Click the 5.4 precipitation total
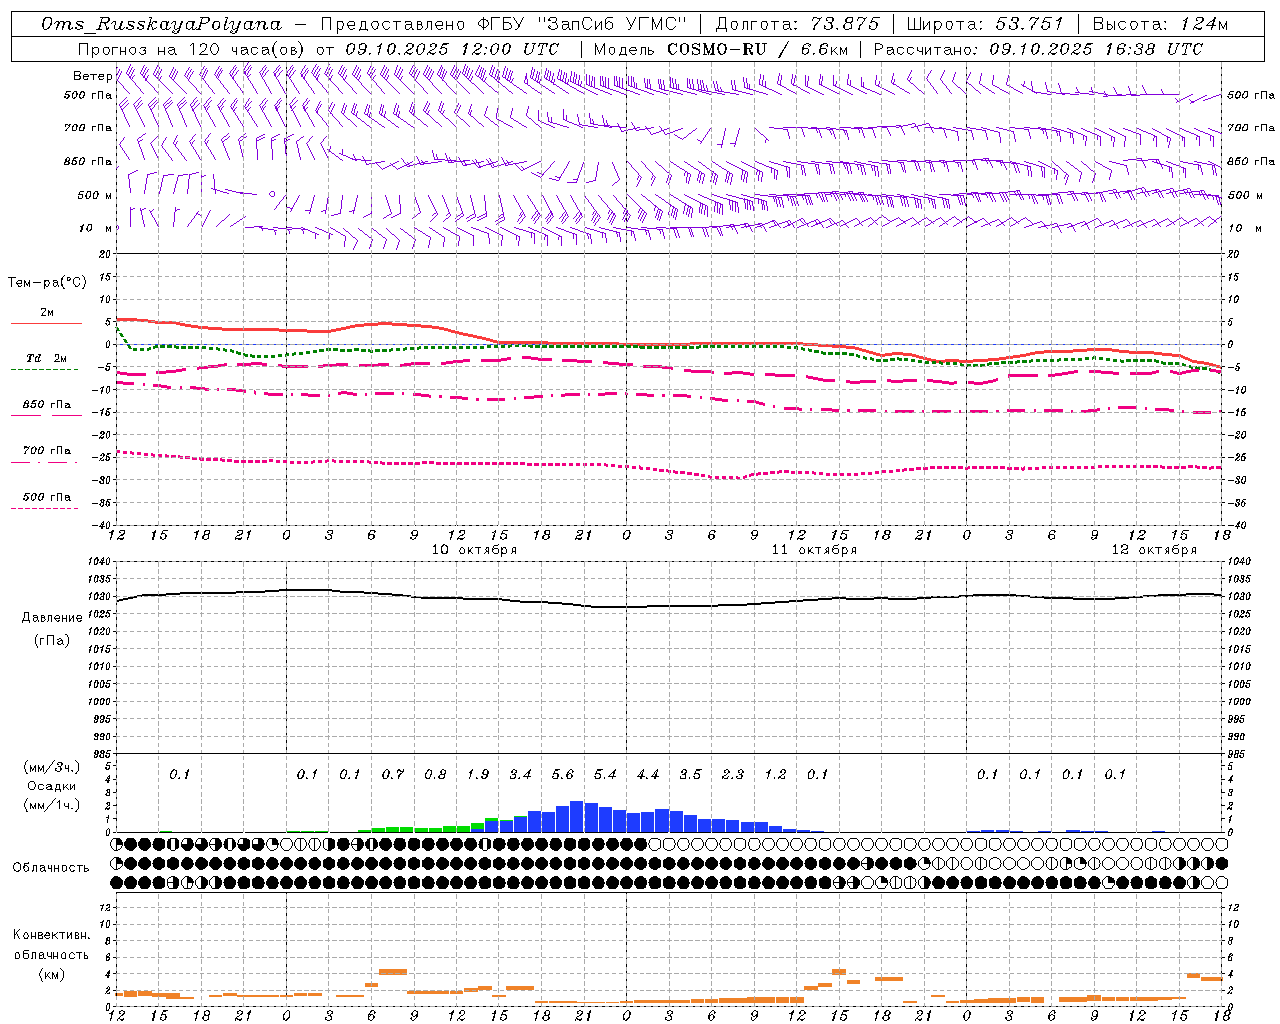 click(605, 774)
